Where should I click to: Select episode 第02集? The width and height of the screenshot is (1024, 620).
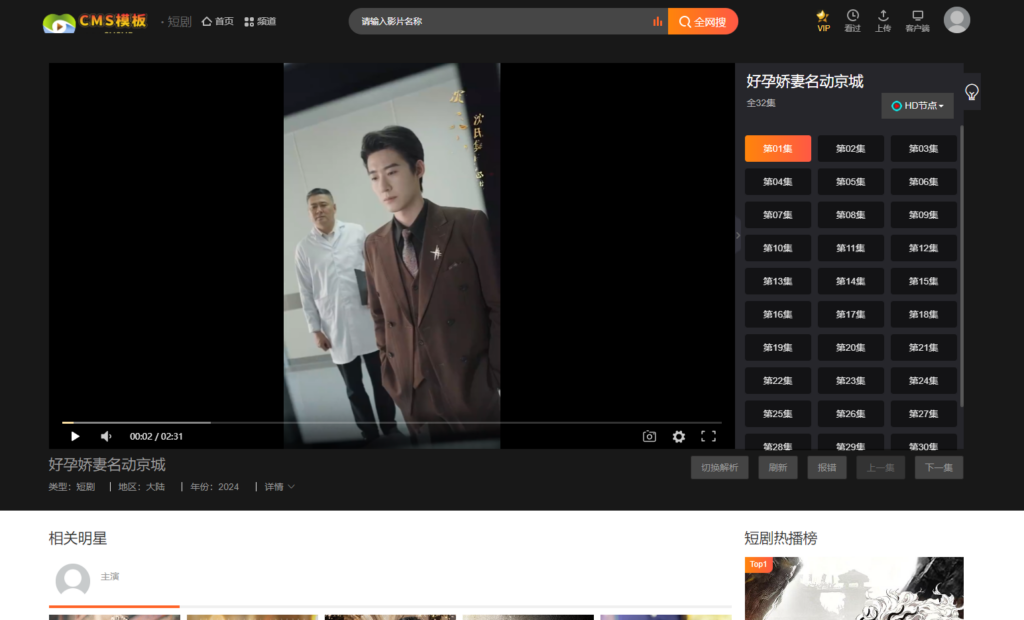[850, 149]
